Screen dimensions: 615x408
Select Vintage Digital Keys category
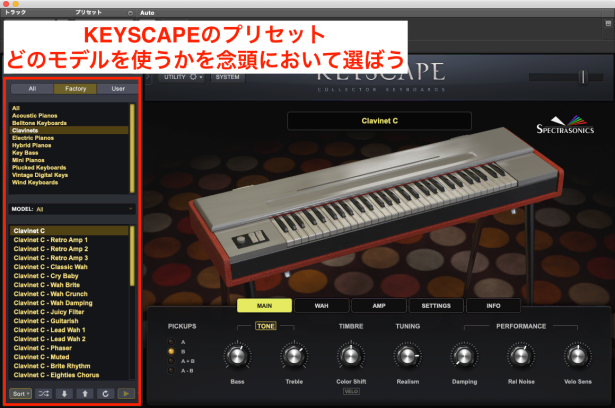coord(69,175)
